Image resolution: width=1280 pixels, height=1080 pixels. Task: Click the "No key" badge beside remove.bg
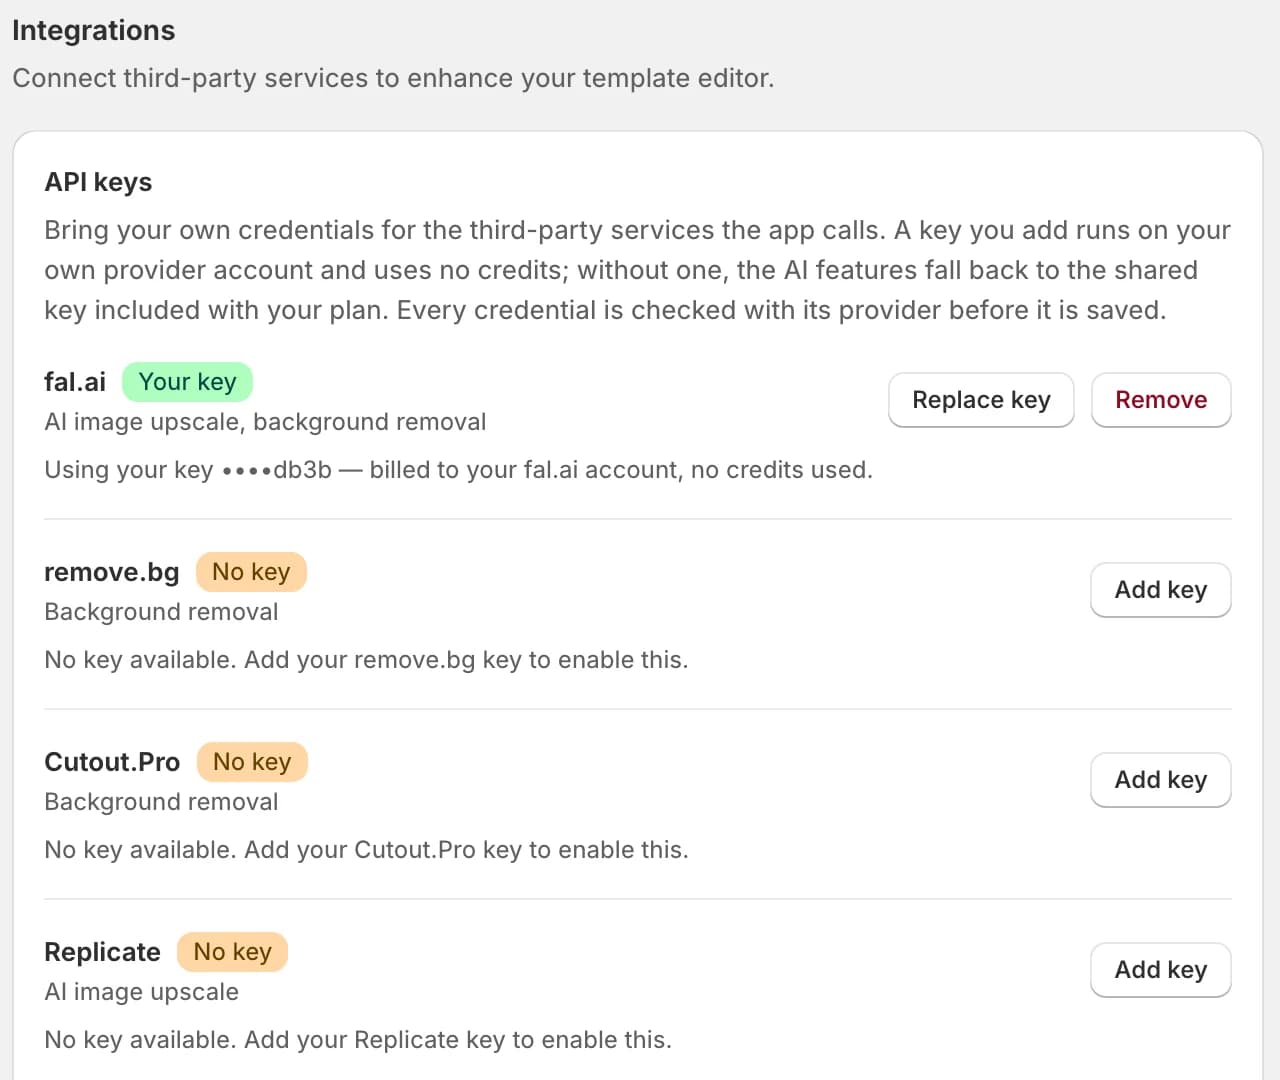(x=251, y=572)
